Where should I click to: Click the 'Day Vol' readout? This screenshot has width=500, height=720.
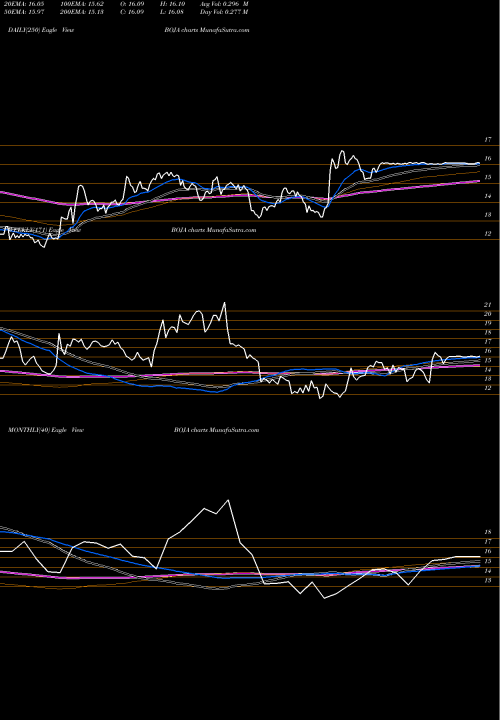tap(224, 11)
